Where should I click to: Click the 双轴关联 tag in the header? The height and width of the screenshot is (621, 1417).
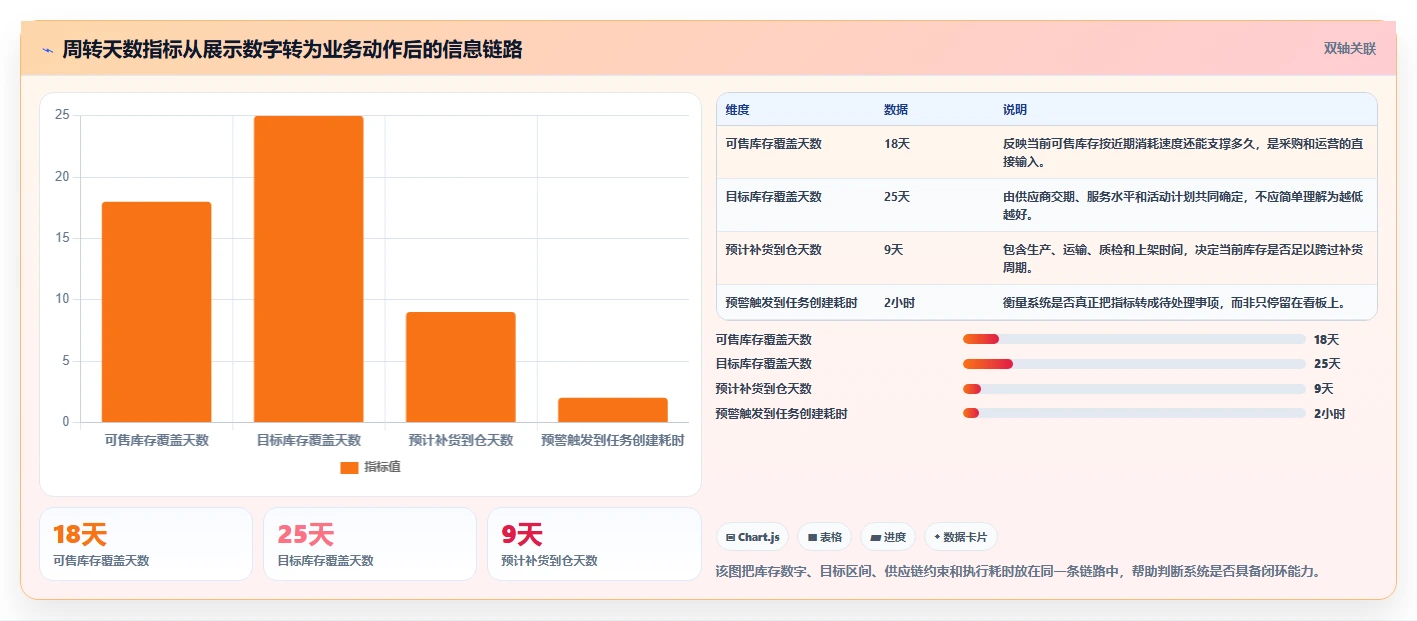1350,49
